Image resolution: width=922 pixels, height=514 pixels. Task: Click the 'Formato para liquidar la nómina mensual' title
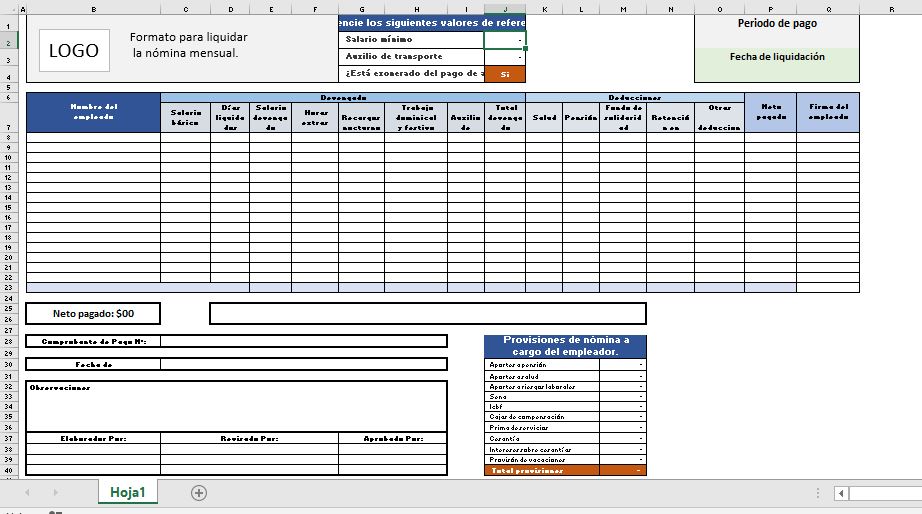coord(188,45)
